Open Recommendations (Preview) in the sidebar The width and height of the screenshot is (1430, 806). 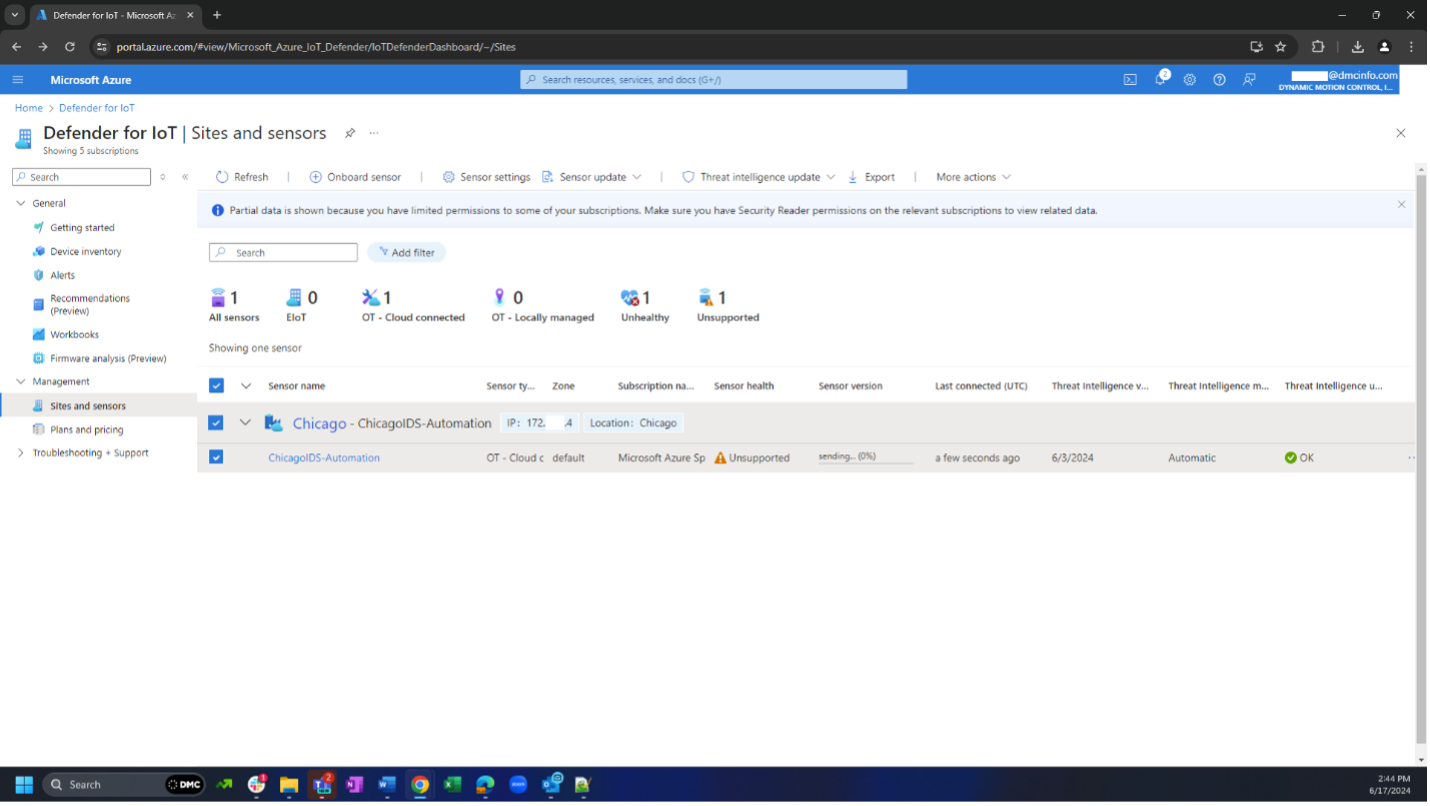pos(90,305)
